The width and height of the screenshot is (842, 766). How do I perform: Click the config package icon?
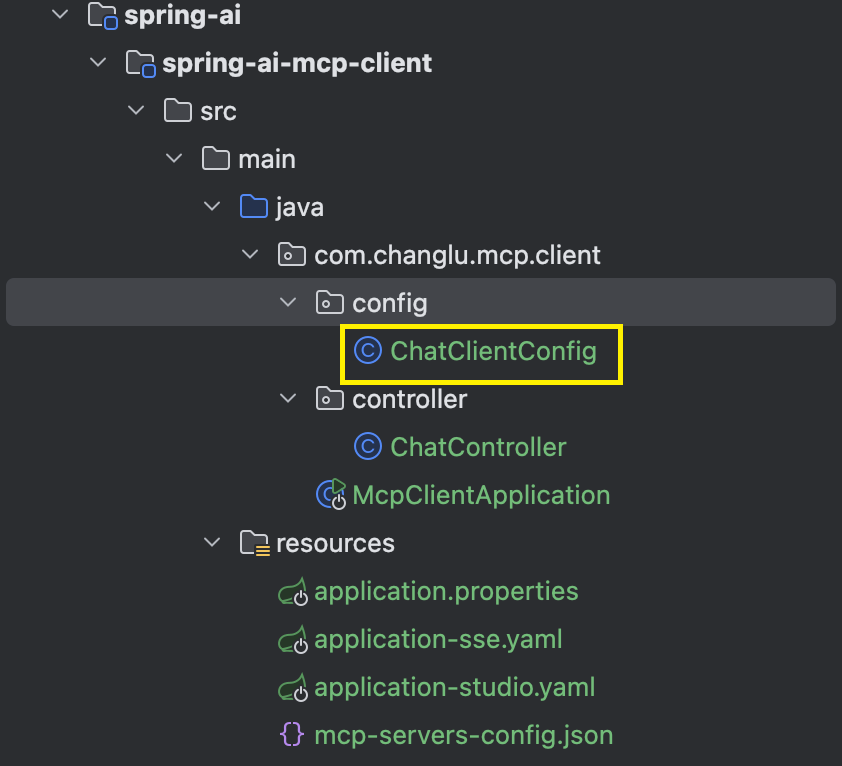(330, 302)
